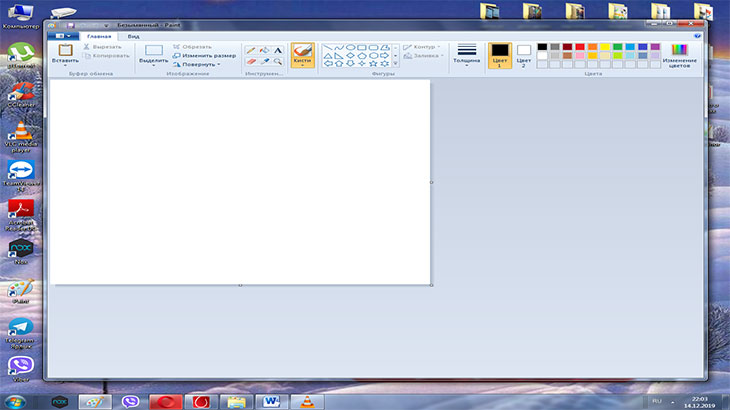Activate Color 1 (Цвет 1) selector
Viewport: 730px width, 410px height.
click(x=499, y=55)
